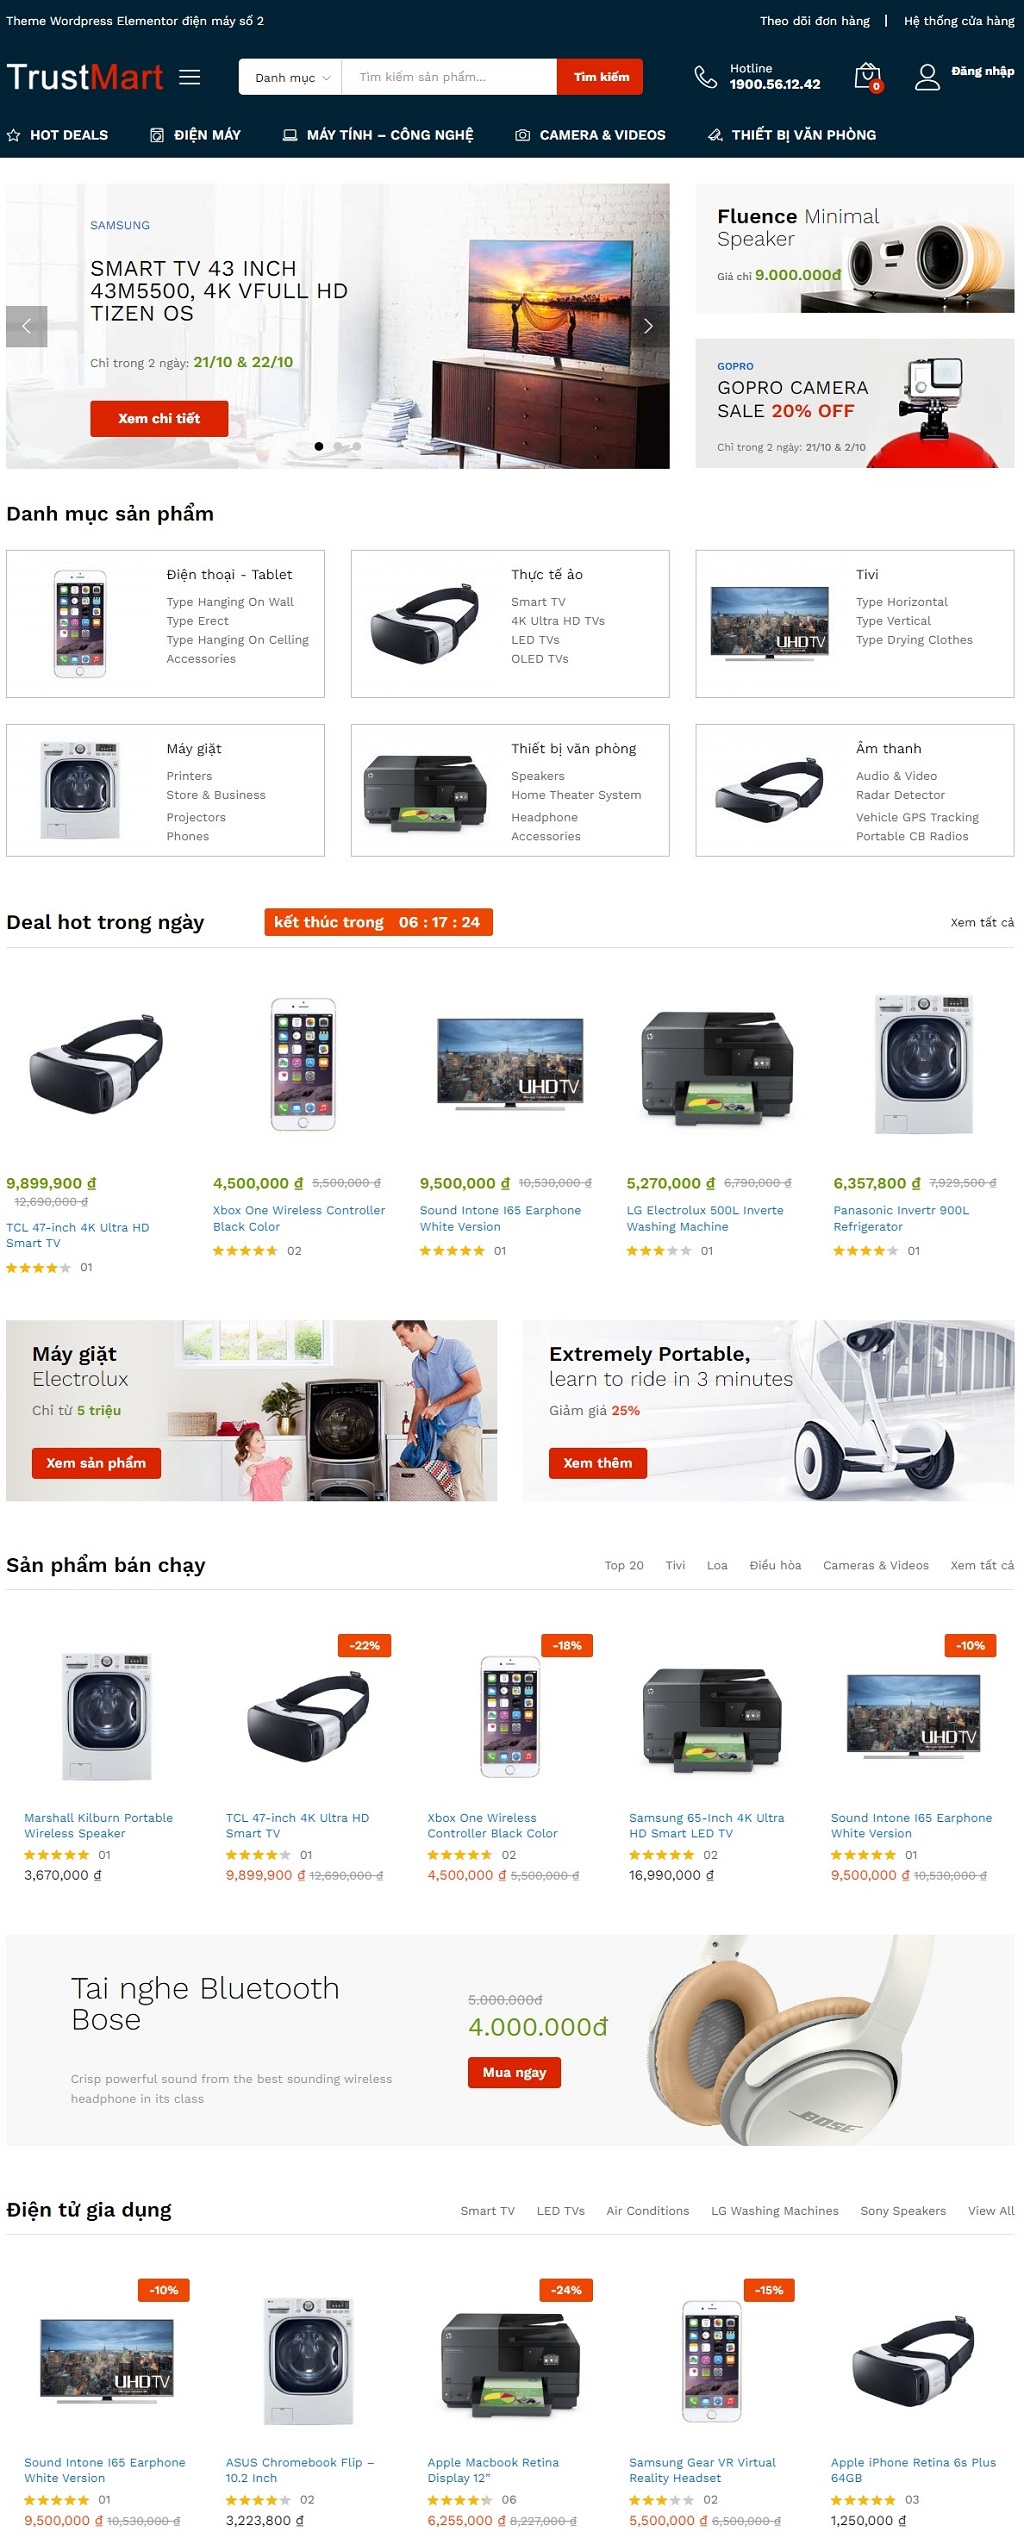Image resolution: width=1024 pixels, height=2538 pixels.
Task: Switch to the Tivi best-seller tab
Action: 675,1565
